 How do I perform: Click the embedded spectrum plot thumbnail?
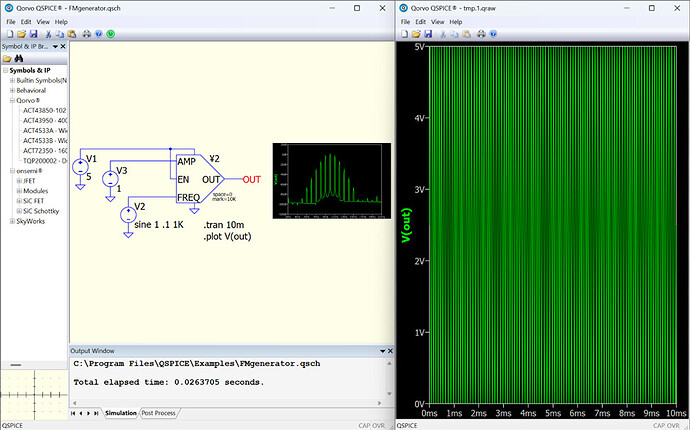tap(332, 180)
